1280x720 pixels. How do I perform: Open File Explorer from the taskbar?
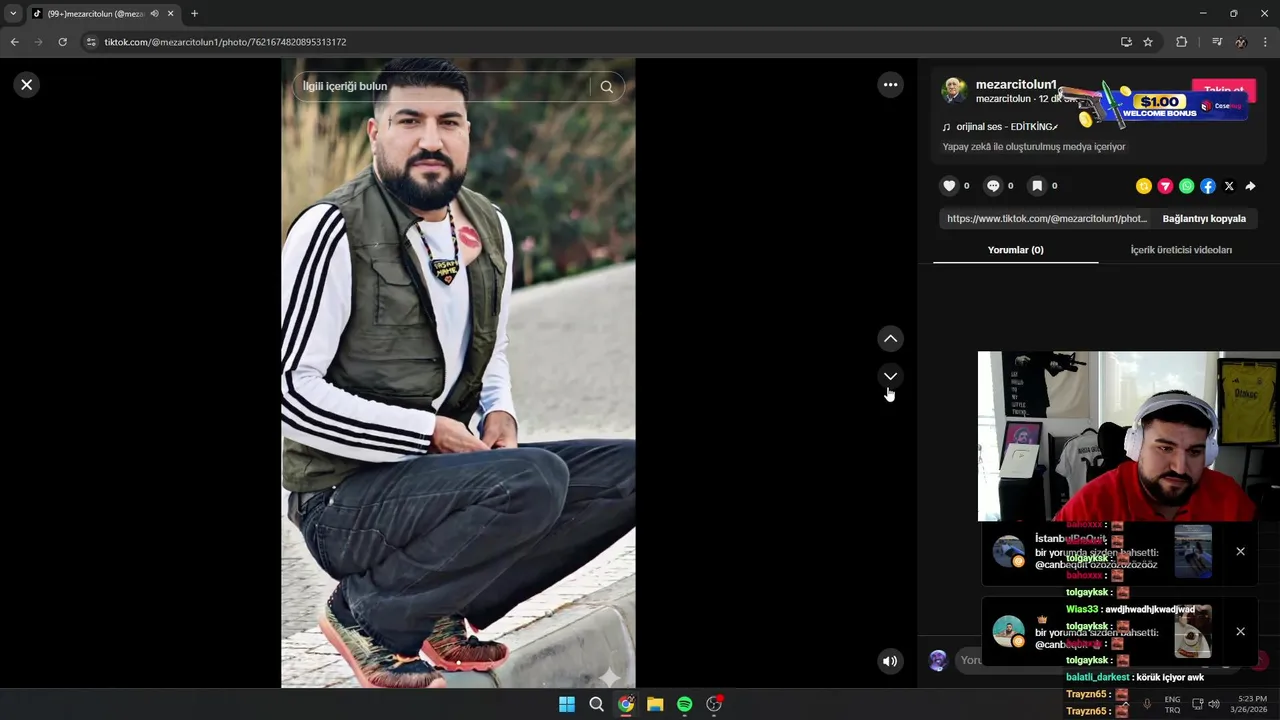pyautogui.click(x=655, y=704)
